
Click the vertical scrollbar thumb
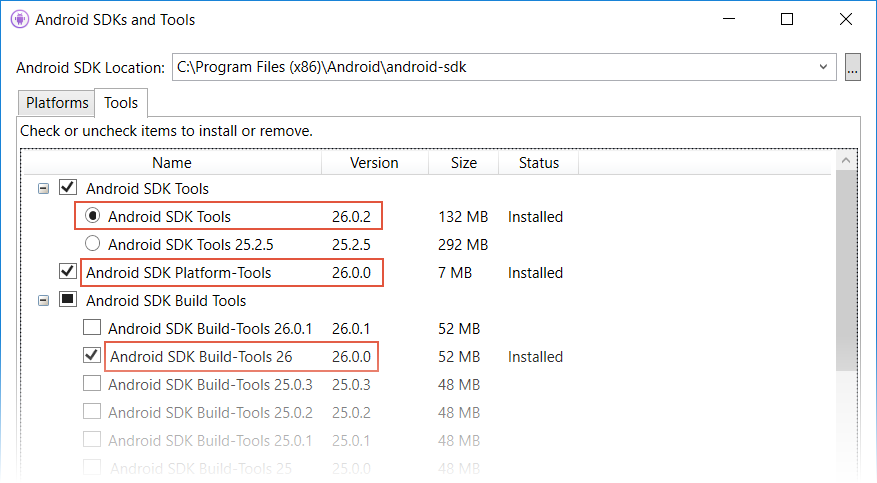click(x=846, y=270)
